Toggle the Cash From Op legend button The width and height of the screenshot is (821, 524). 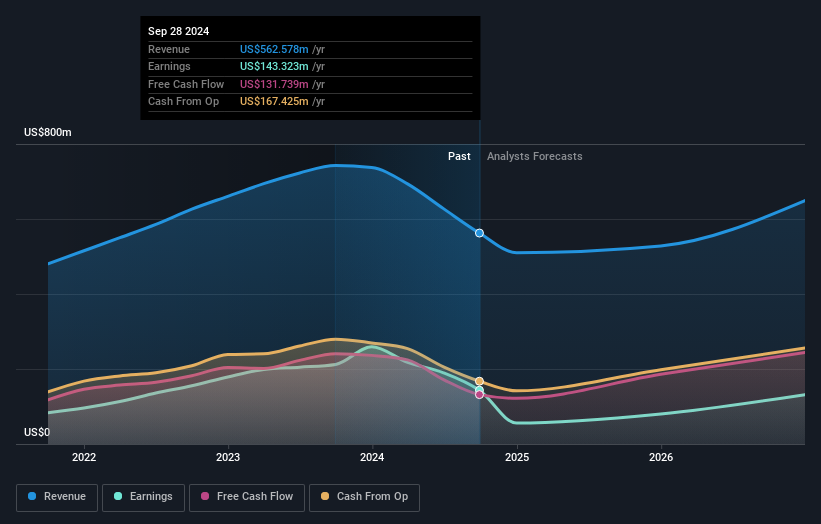coord(364,497)
